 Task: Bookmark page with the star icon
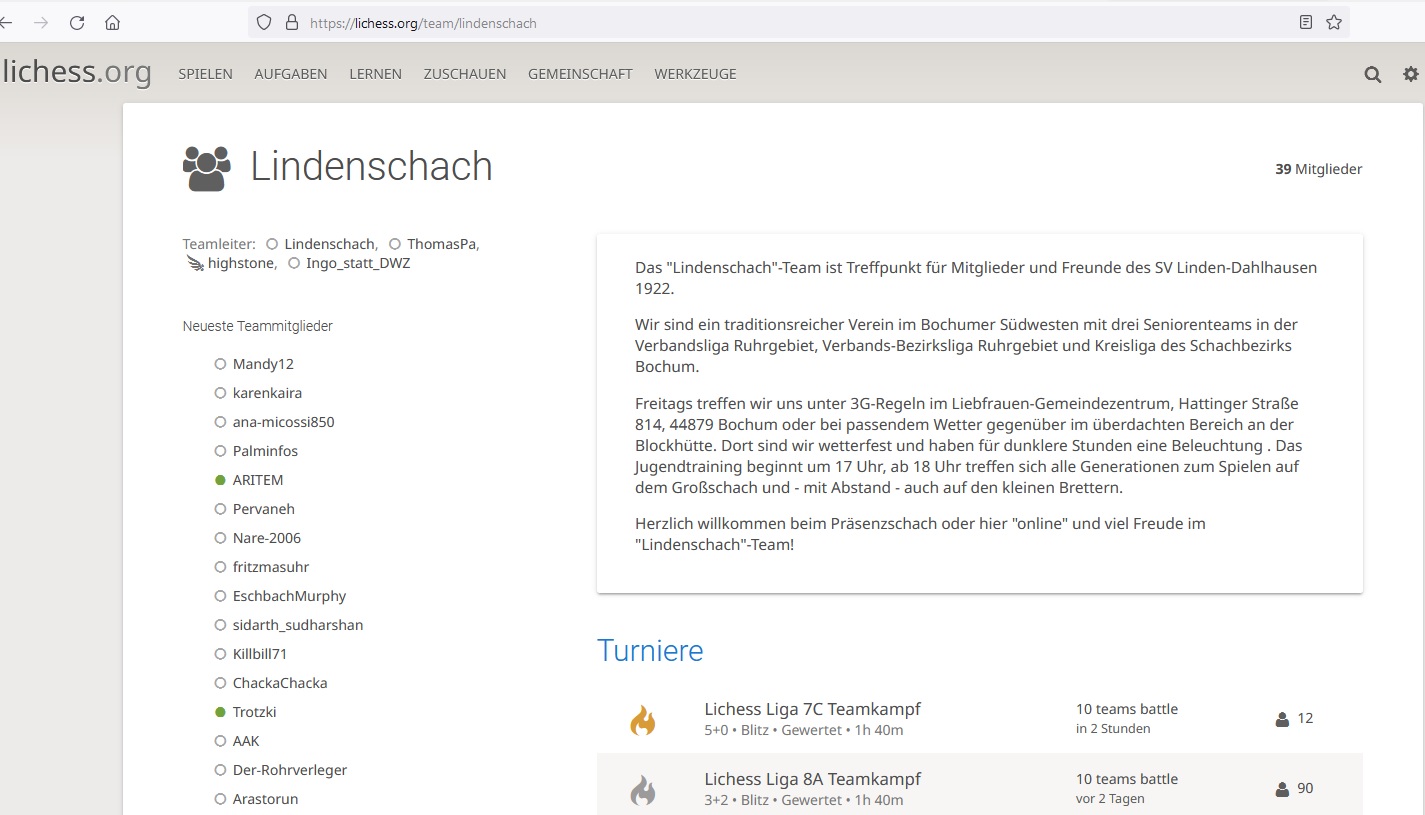click(x=1334, y=22)
